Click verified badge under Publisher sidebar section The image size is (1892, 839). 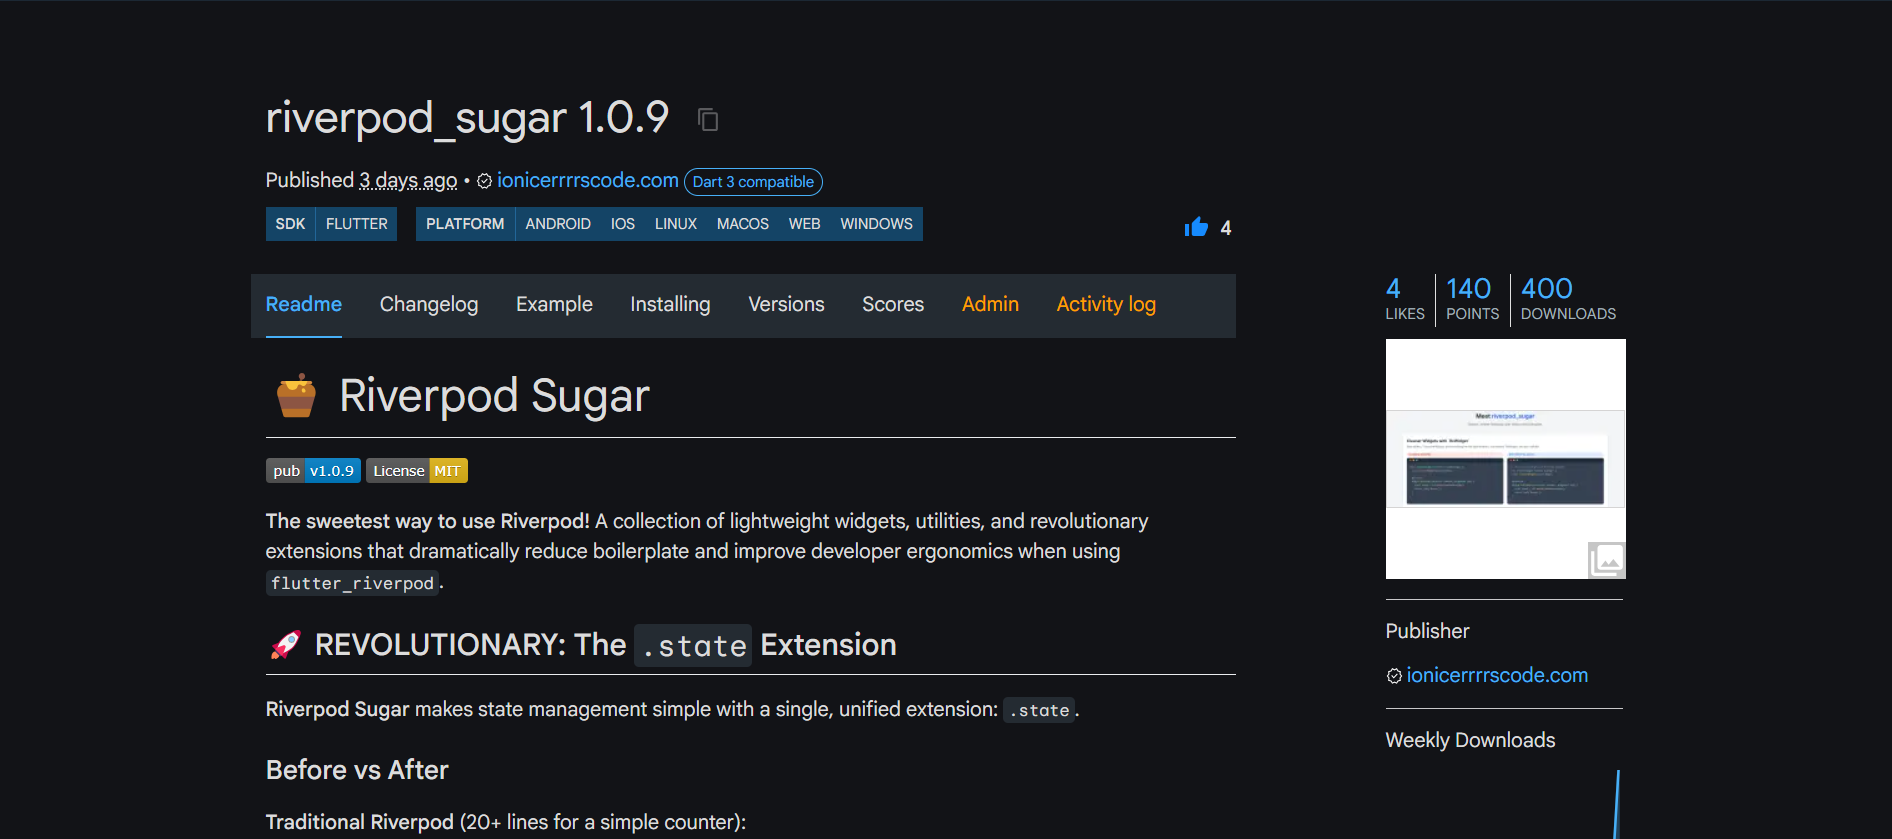1394,676
